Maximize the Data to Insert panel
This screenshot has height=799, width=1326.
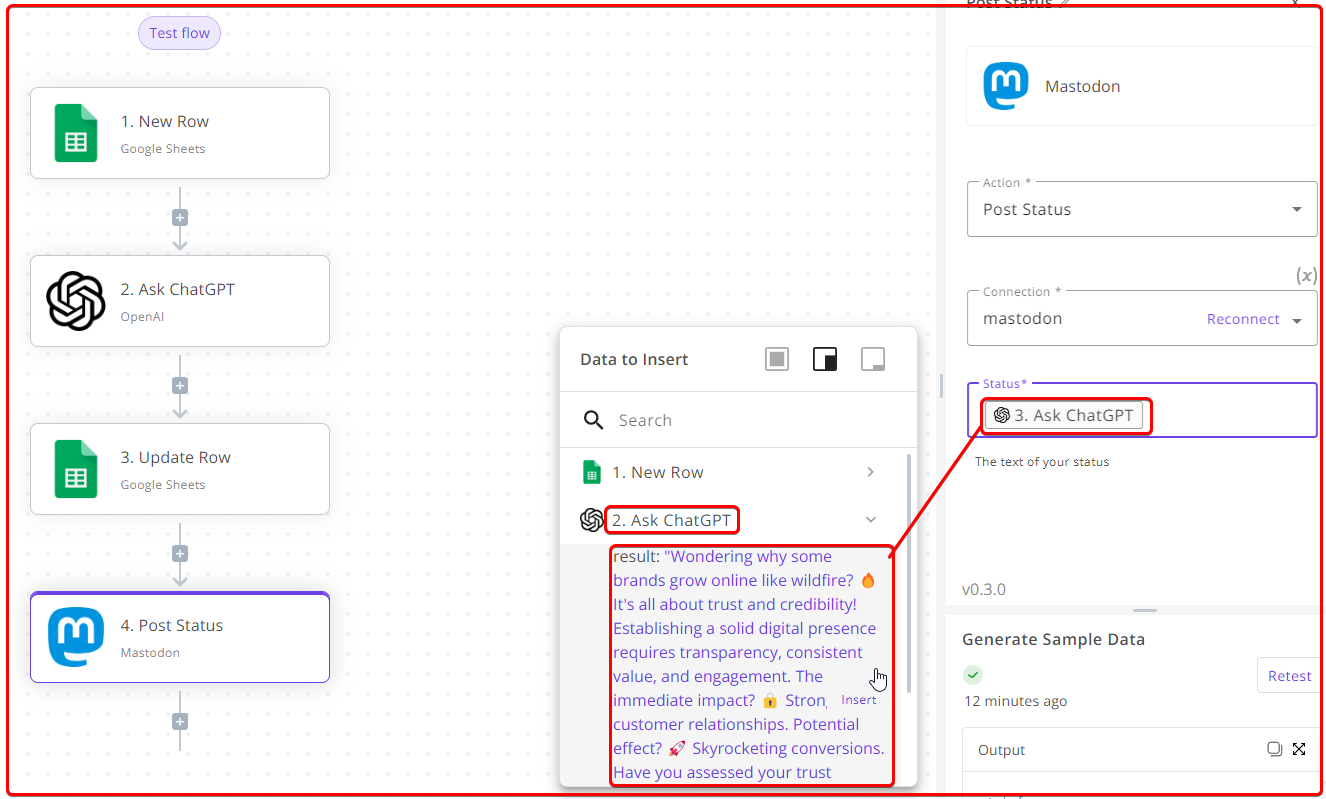[777, 359]
